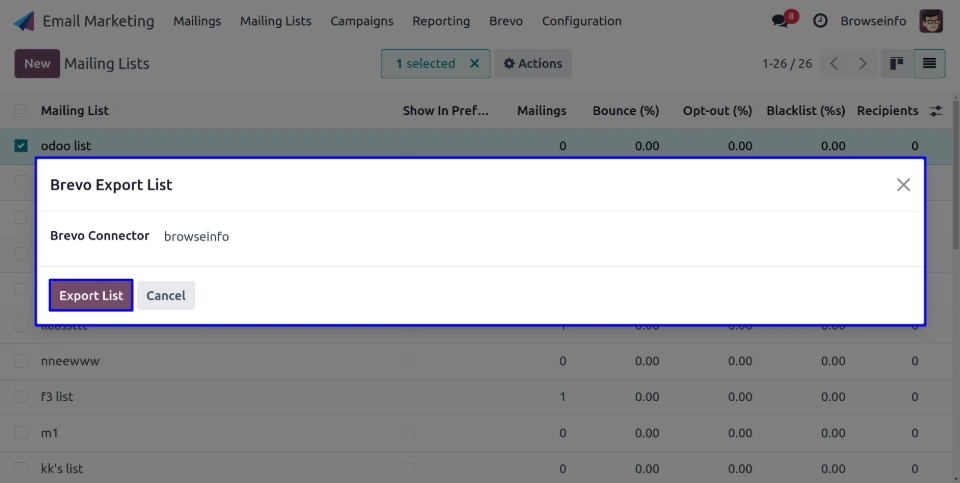Viewport: 960px width, 483px height.
Task: Open the Actions dropdown menu
Action: click(x=533, y=64)
